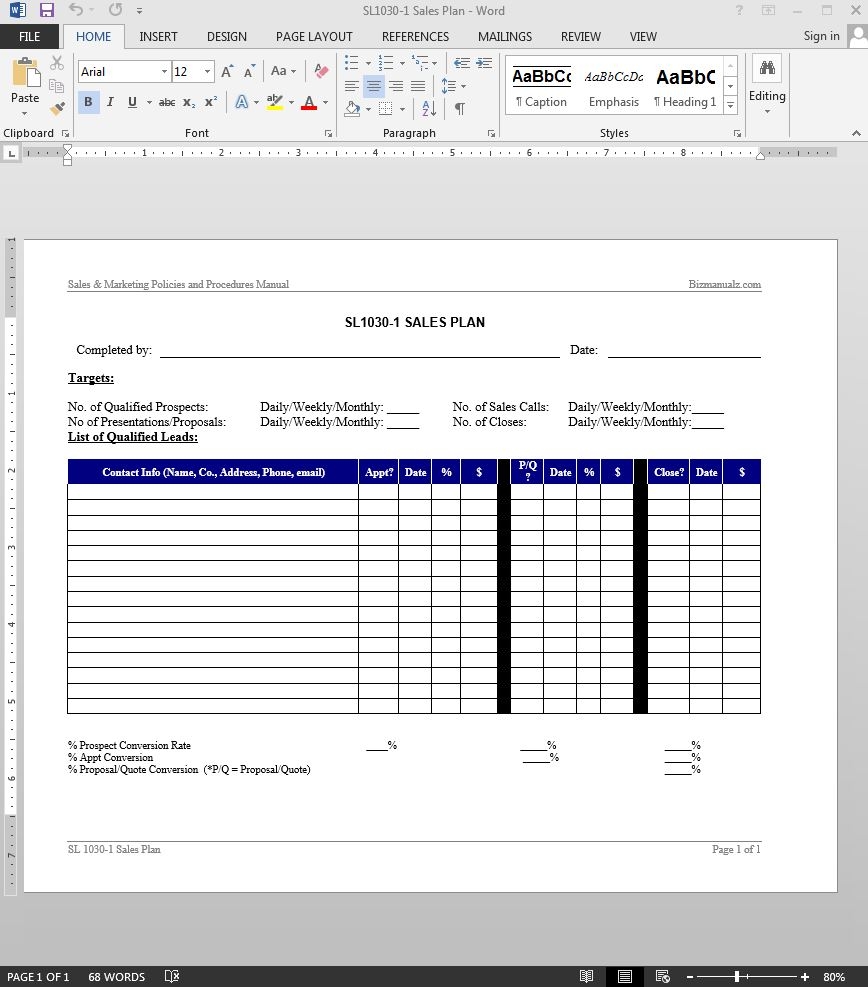This screenshot has width=868, height=987.
Task: Expand the Styles gallery
Action: tap(730, 105)
